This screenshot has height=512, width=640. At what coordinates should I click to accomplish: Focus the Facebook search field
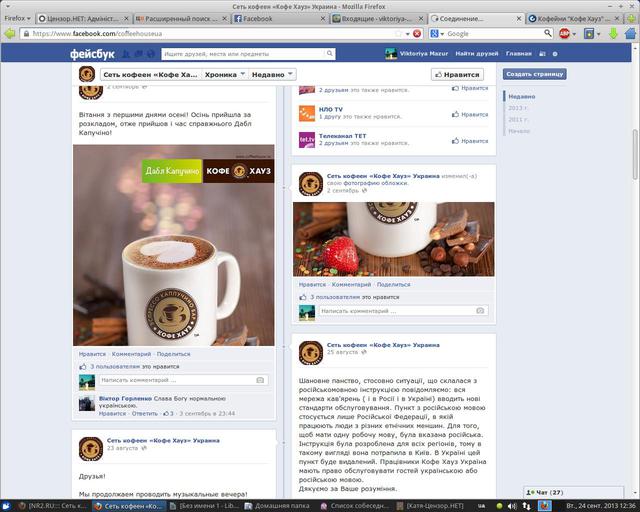(x=244, y=53)
